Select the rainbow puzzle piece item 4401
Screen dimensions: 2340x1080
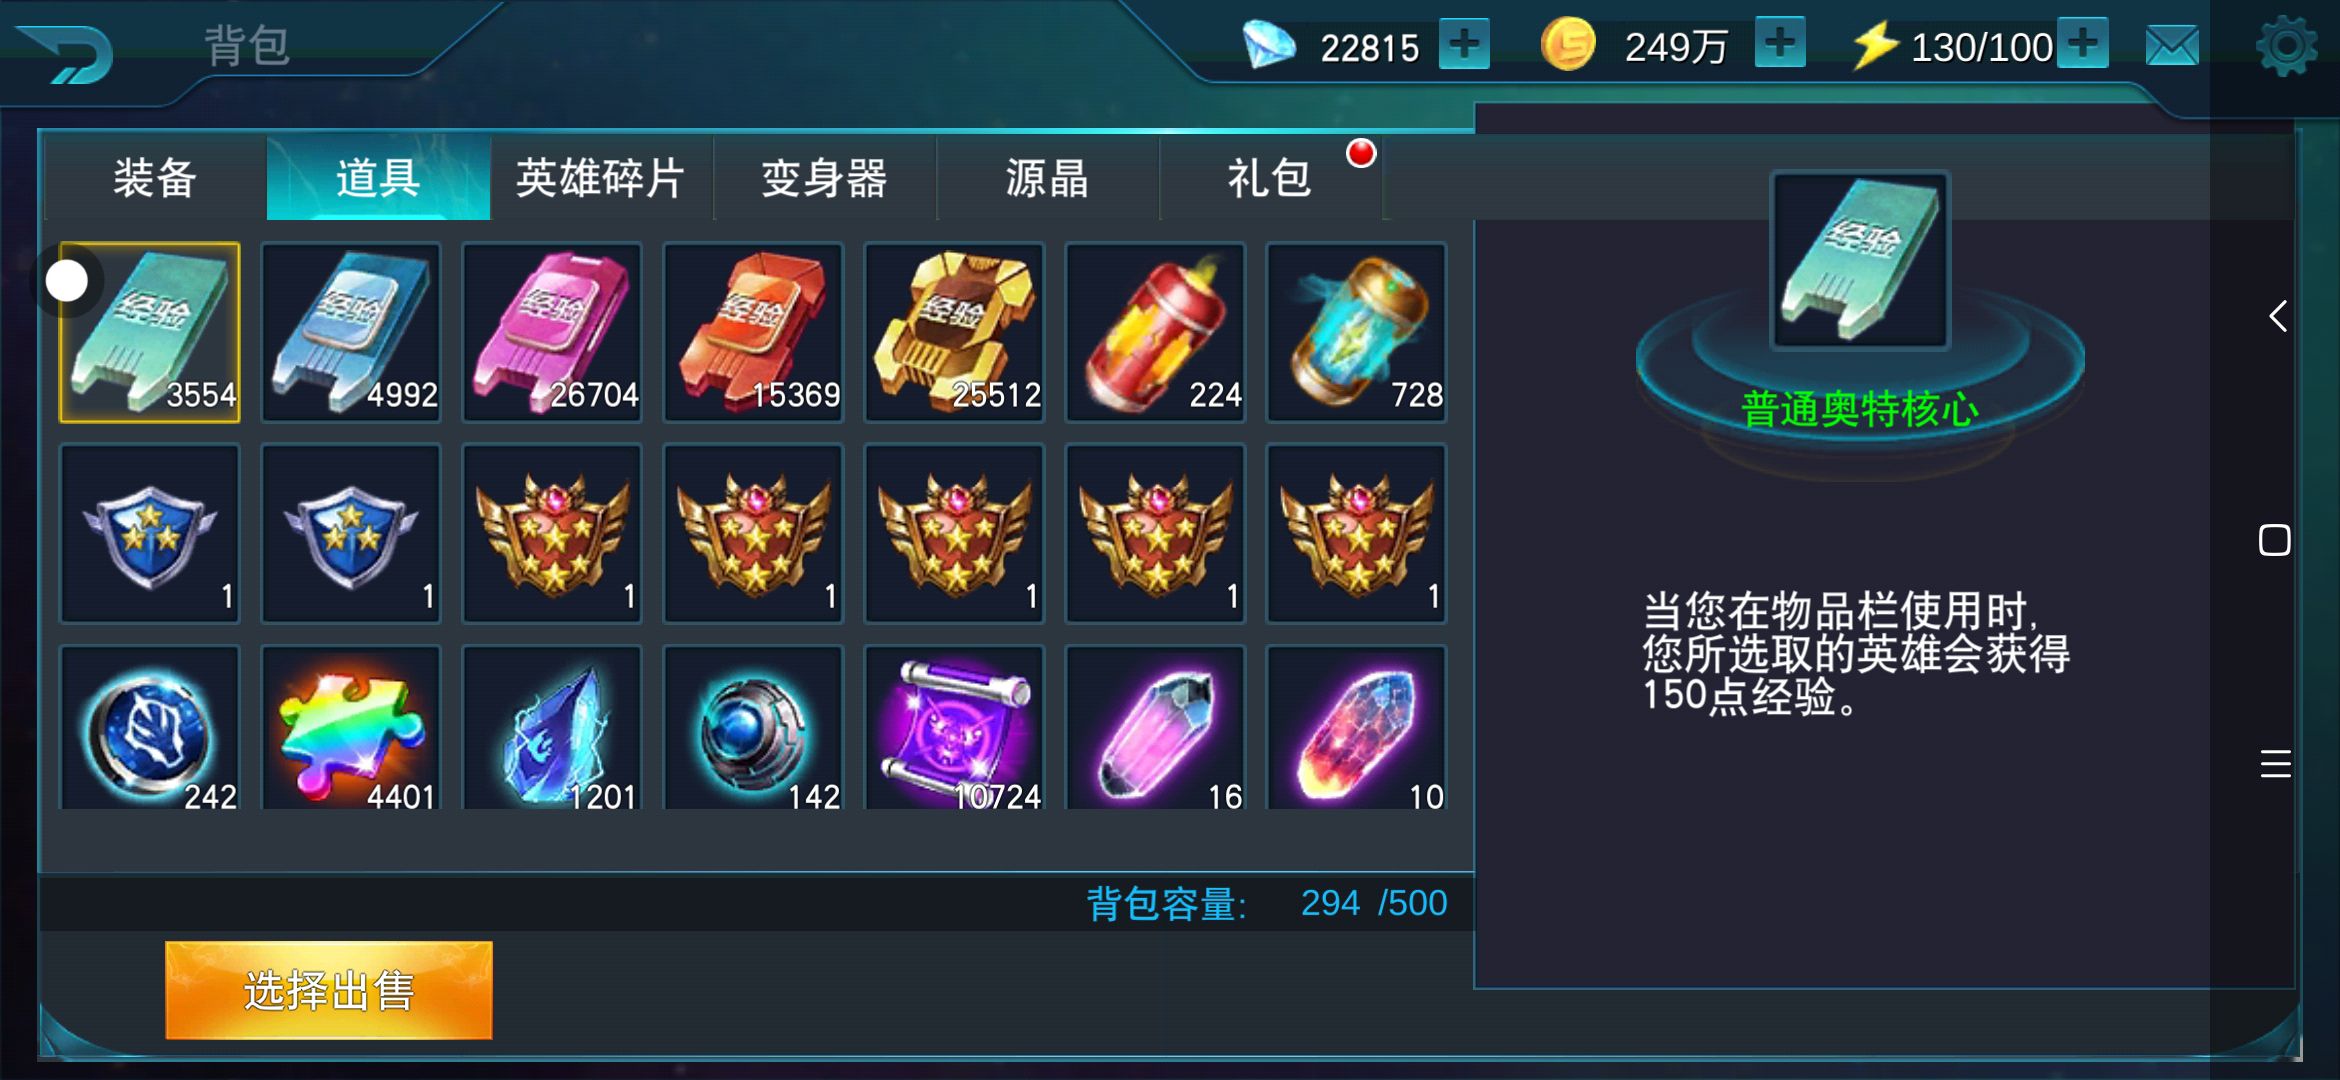351,728
